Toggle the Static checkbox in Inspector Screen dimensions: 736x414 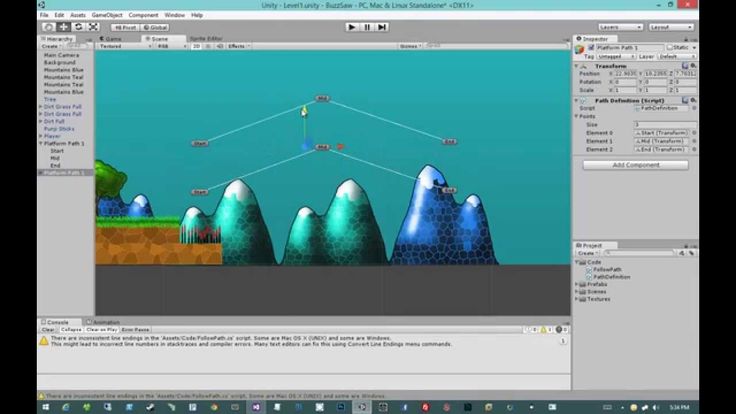click(669, 48)
